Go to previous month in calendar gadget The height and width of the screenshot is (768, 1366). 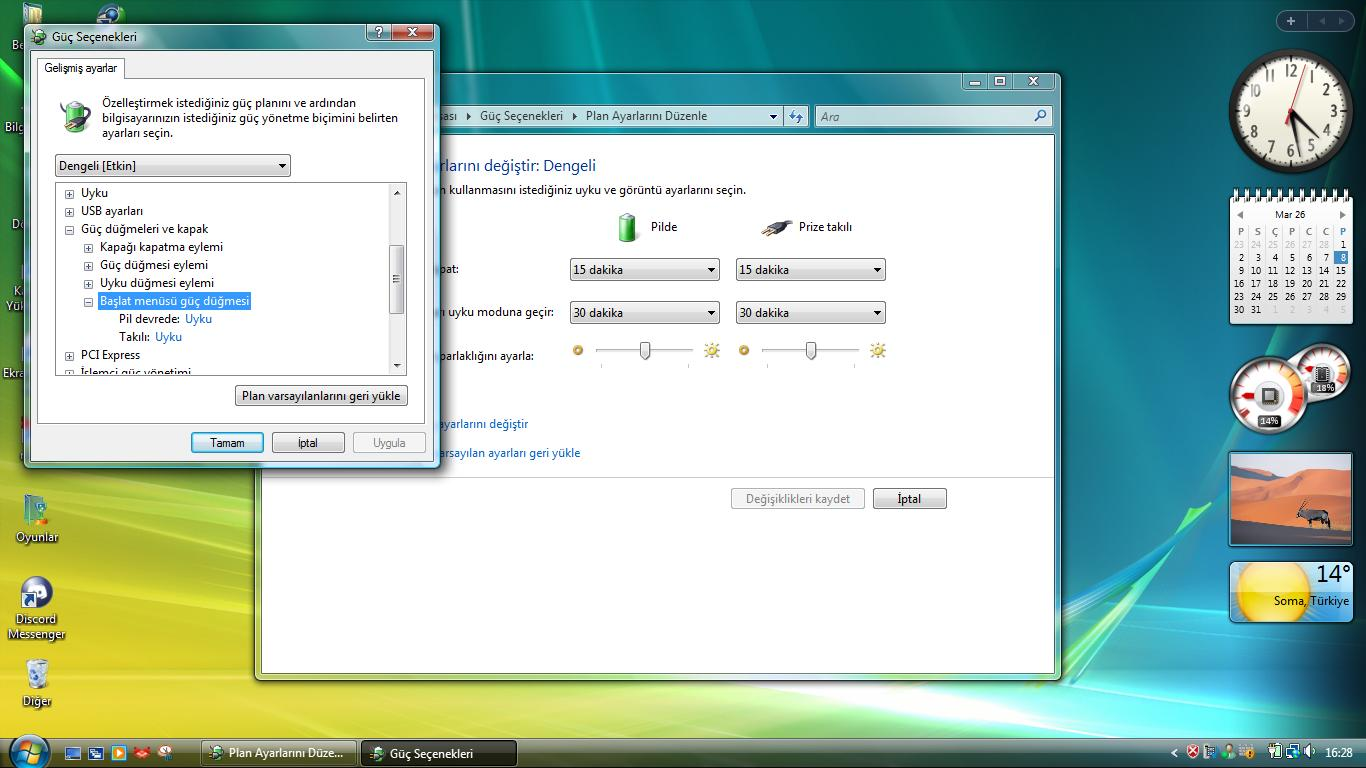1240,214
